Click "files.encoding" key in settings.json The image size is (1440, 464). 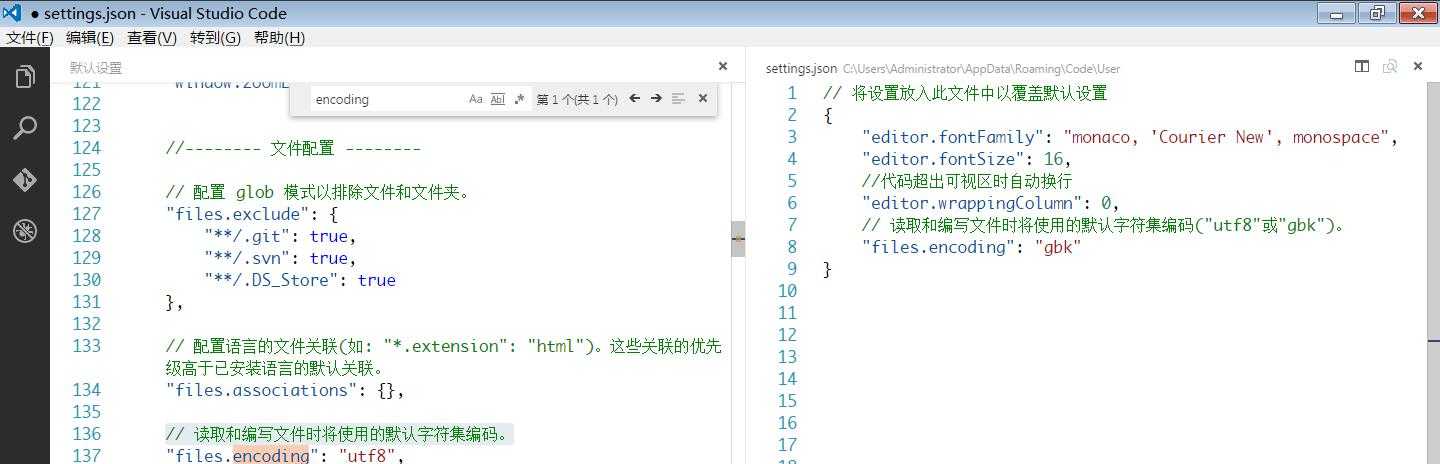[x=939, y=247]
